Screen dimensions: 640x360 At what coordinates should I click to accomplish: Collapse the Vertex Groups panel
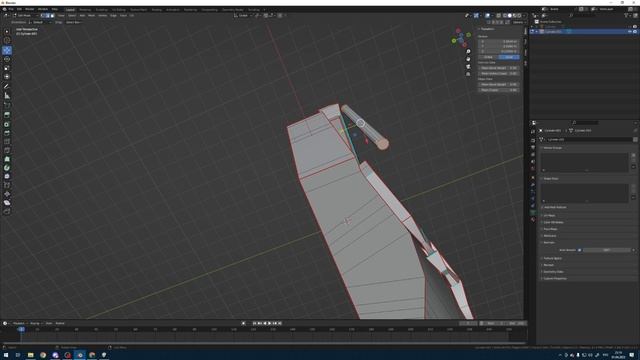[552, 148]
